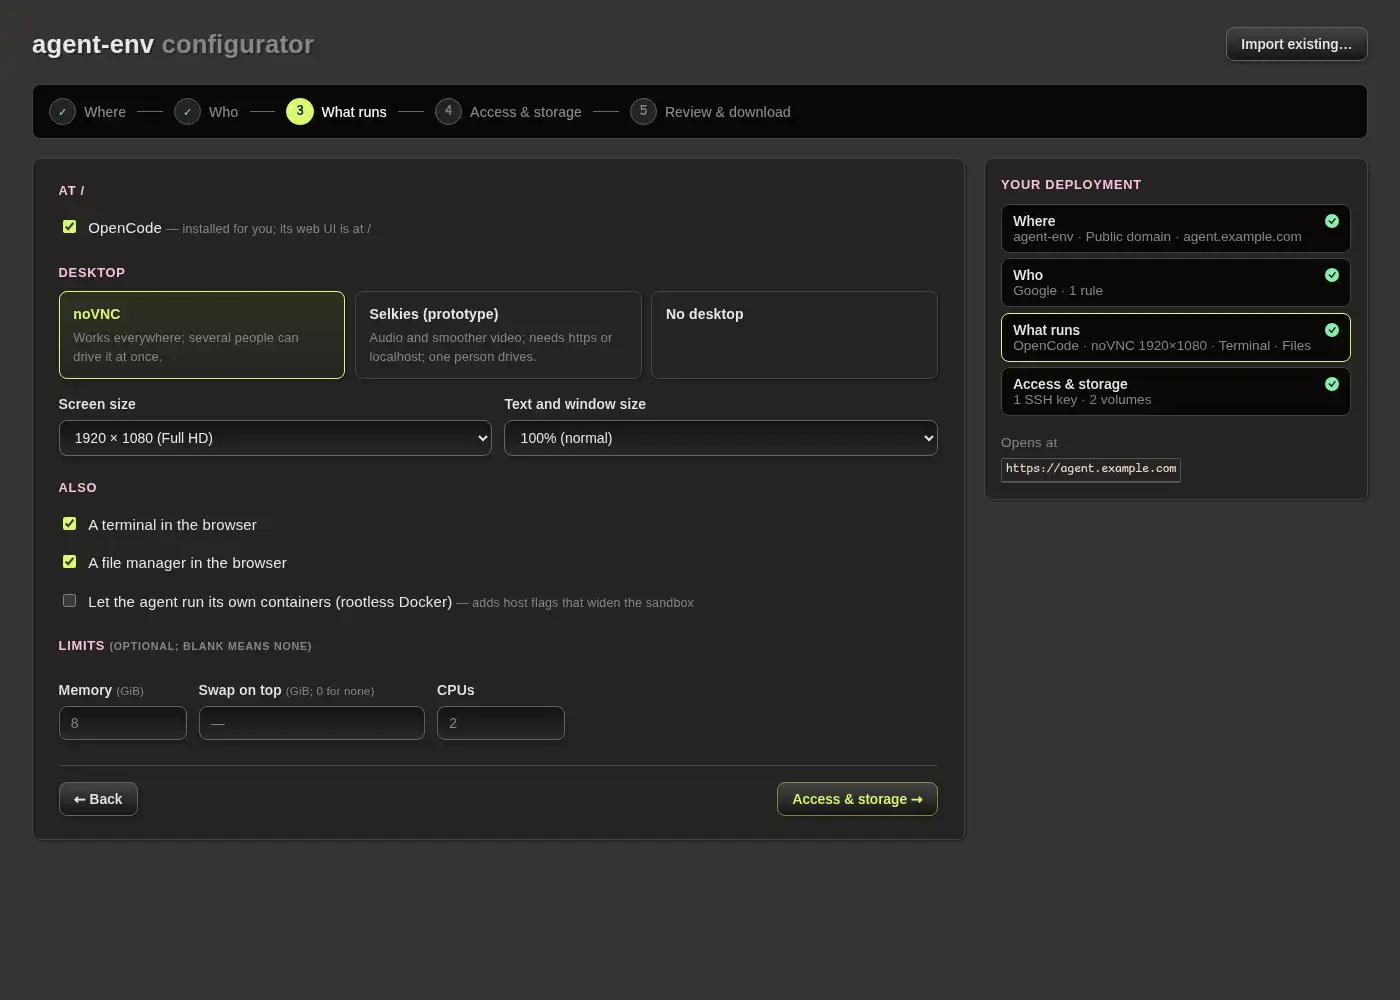The image size is (1400, 1000).
Task: Click the step 3 number badge
Action: point(300,112)
